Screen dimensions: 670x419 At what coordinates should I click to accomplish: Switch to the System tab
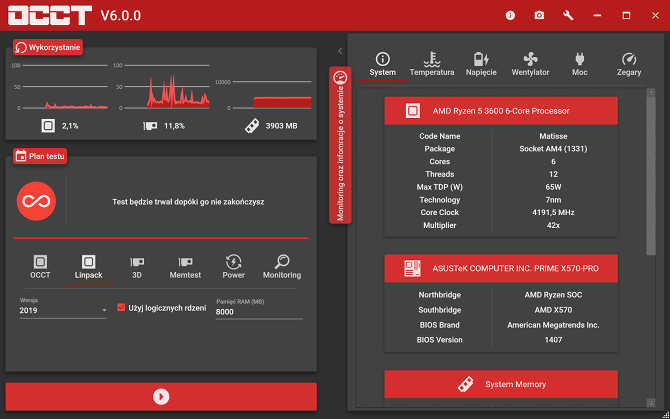tap(382, 64)
